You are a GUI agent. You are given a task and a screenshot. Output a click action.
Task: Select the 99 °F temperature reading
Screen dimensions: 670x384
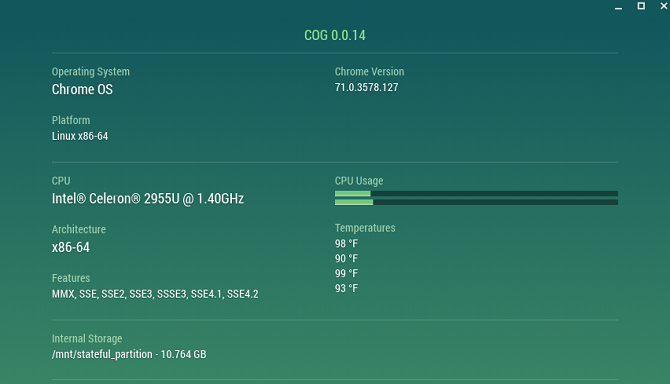click(x=346, y=274)
